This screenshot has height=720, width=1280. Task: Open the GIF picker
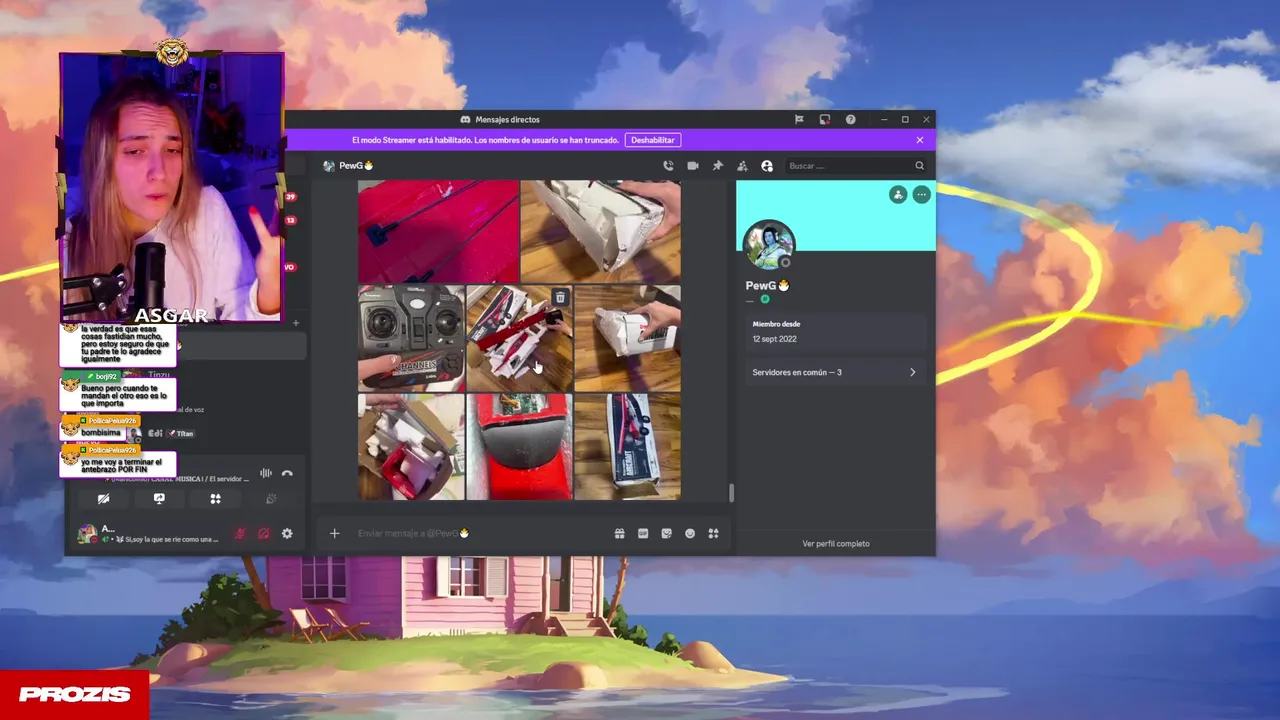point(643,533)
